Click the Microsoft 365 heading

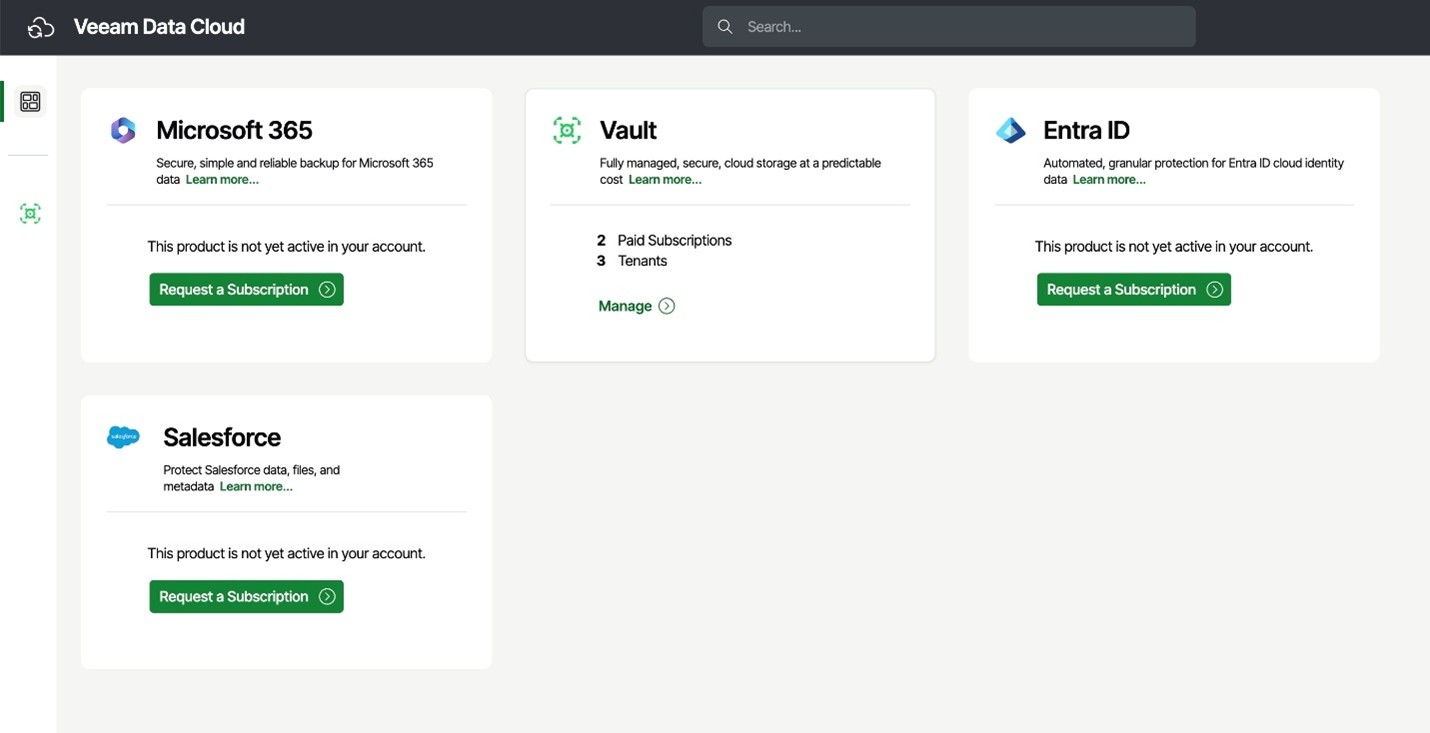[x=234, y=130]
